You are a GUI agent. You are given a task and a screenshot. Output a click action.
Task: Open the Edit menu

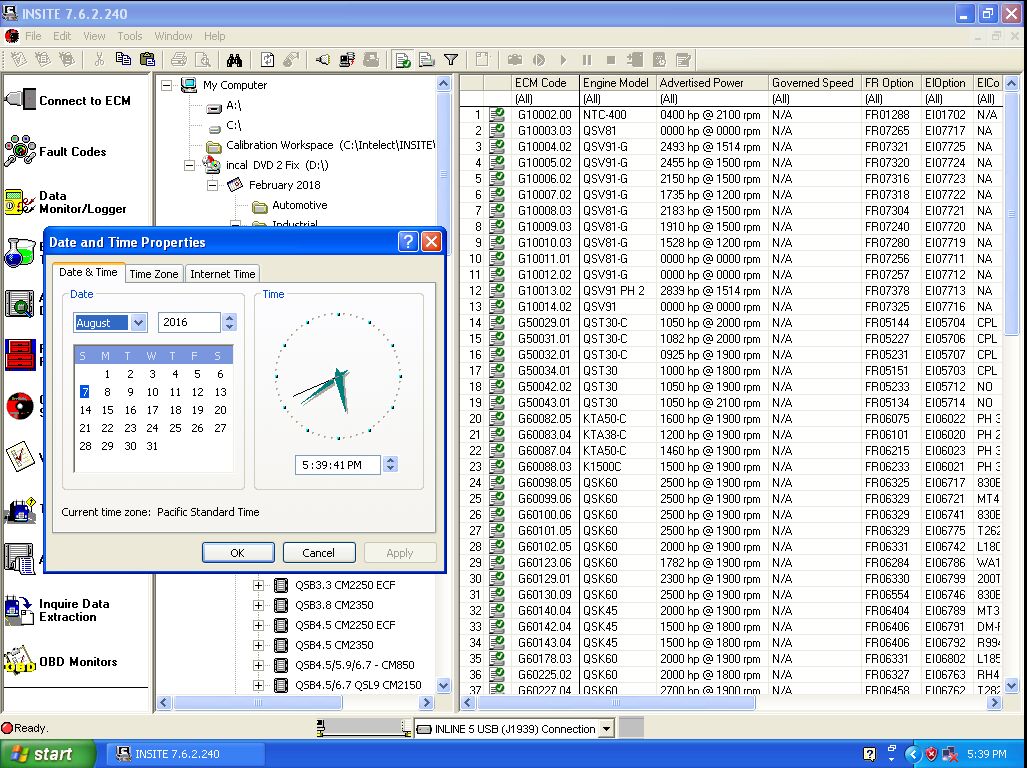click(x=62, y=36)
